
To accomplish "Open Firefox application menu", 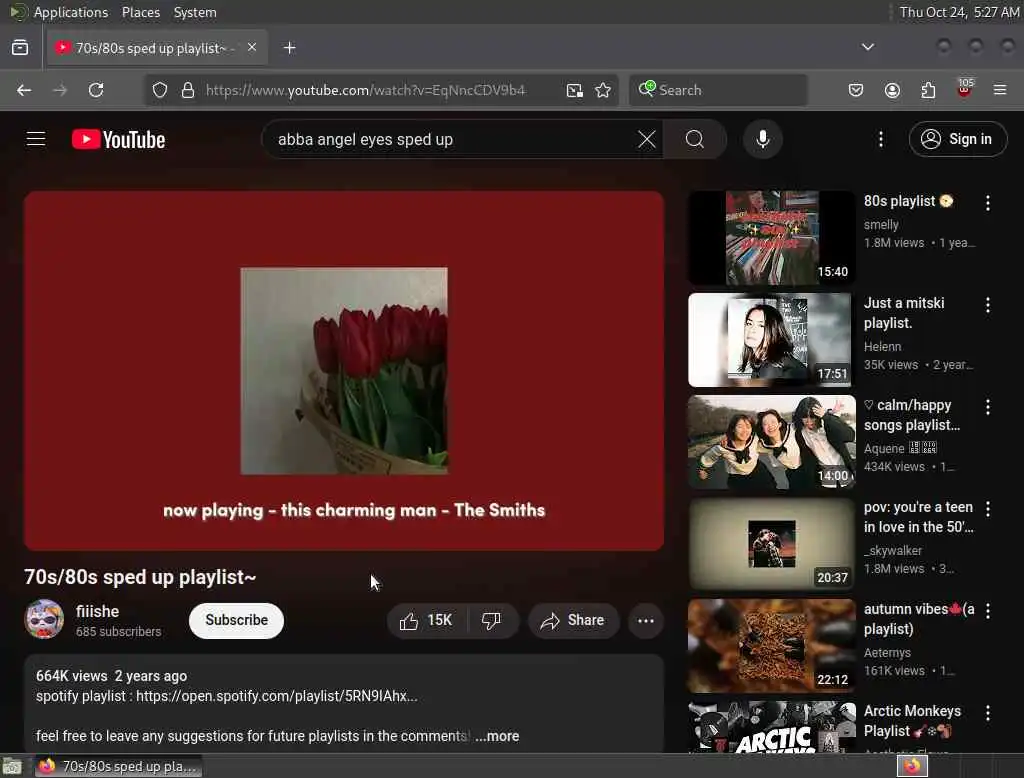I will 1000,90.
